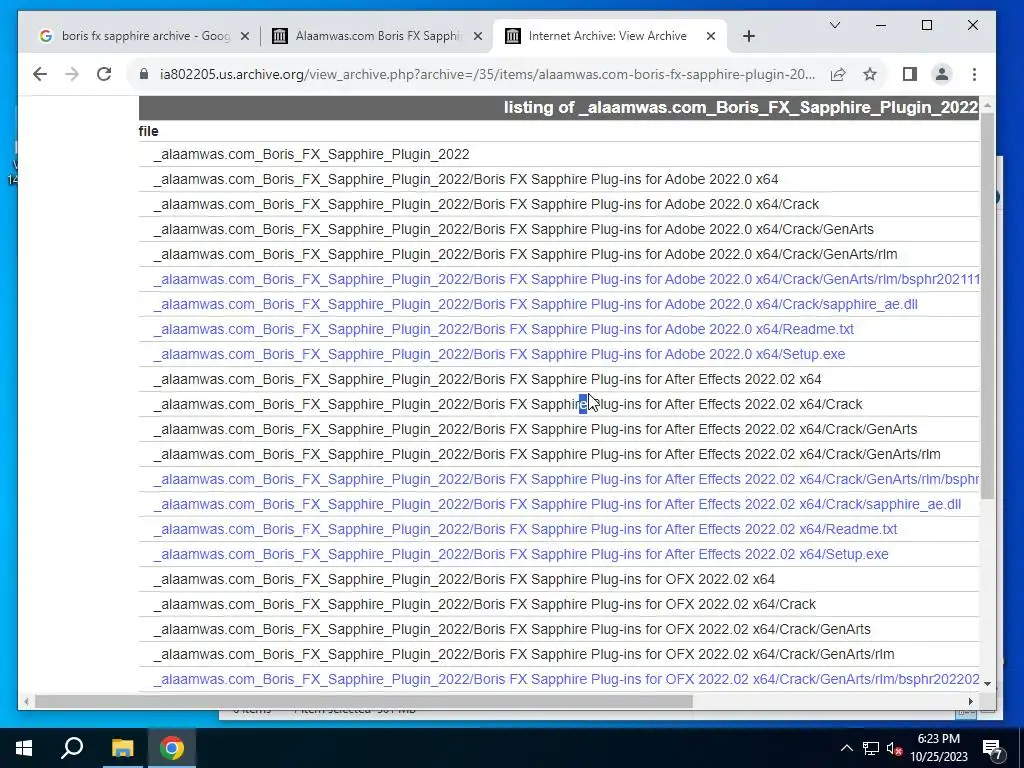The image size is (1024, 768).
Task: Open Adobe 2022.0 x64 Crack/sapphire_ae.dll link
Action: coord(536,304)
